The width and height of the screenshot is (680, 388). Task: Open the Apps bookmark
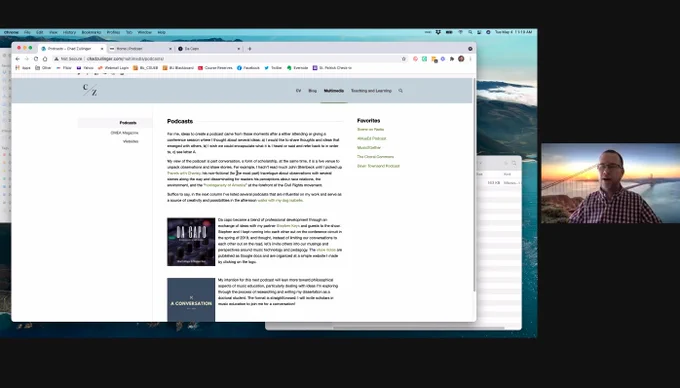(23, 68)
